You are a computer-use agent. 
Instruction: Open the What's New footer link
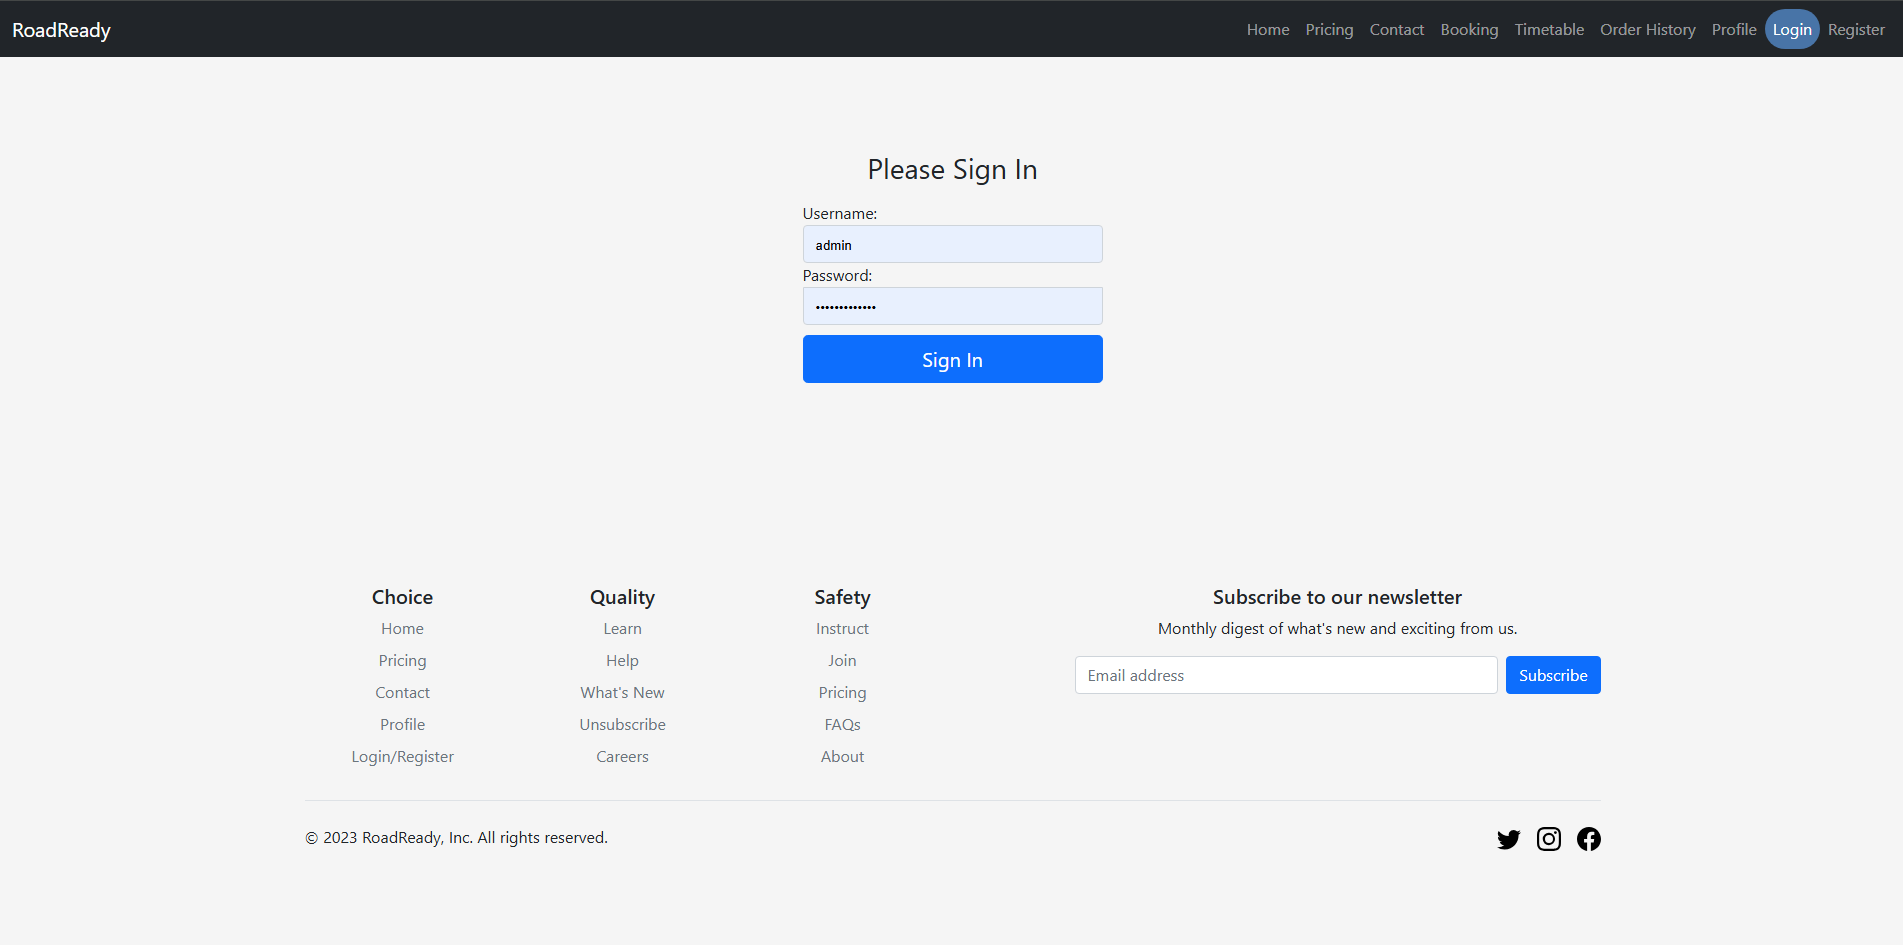coord(622,693)
